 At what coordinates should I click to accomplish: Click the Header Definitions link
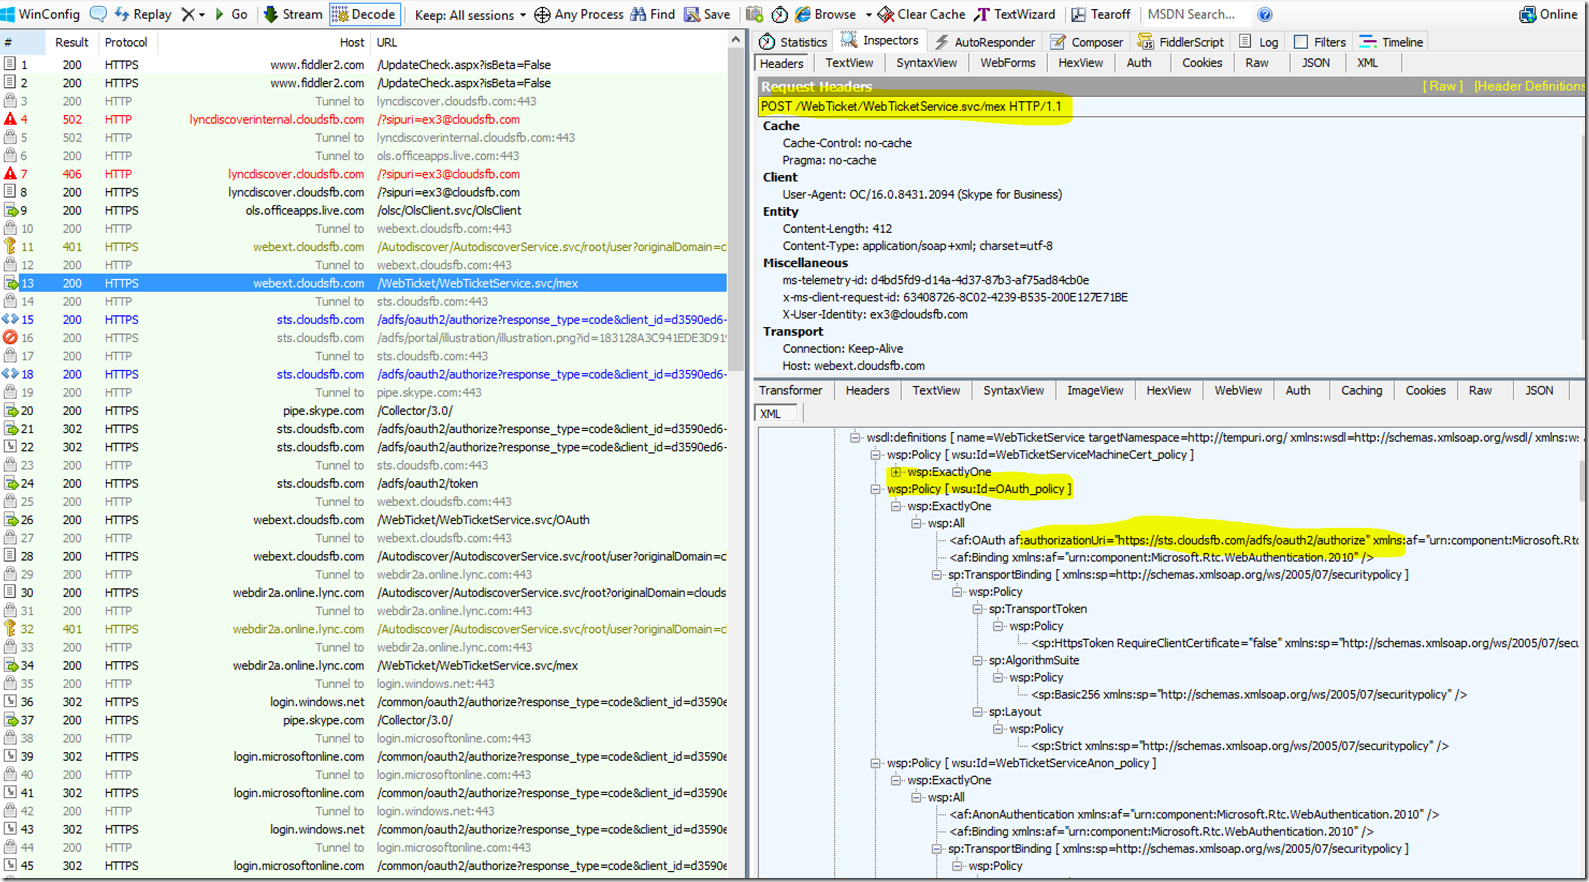point(1529,86)
